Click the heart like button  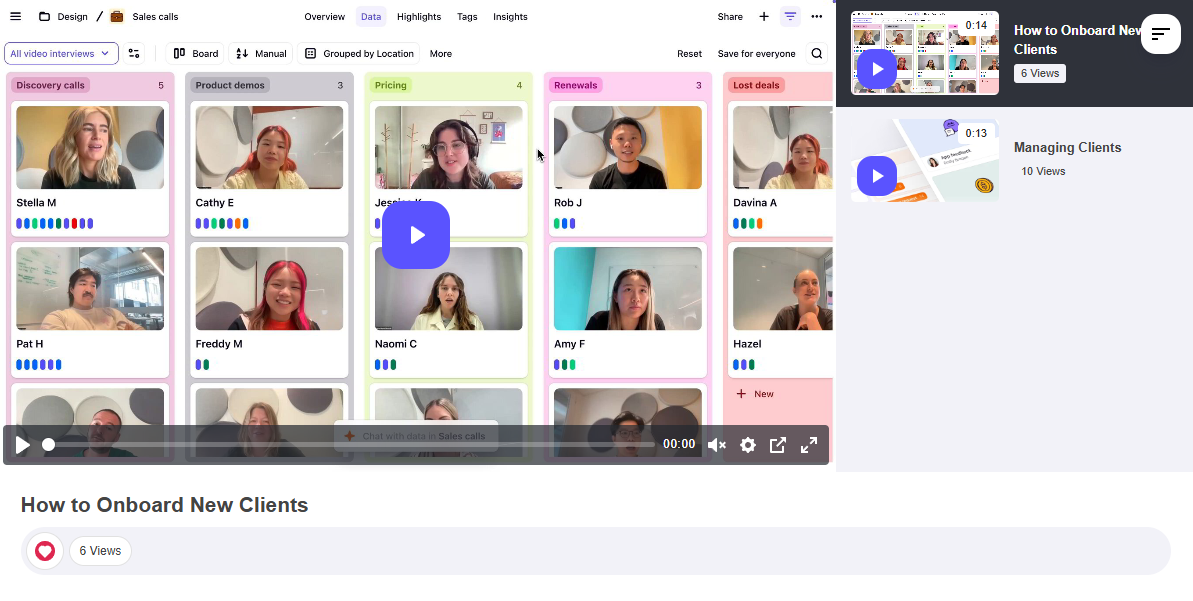tap(45, 551)
